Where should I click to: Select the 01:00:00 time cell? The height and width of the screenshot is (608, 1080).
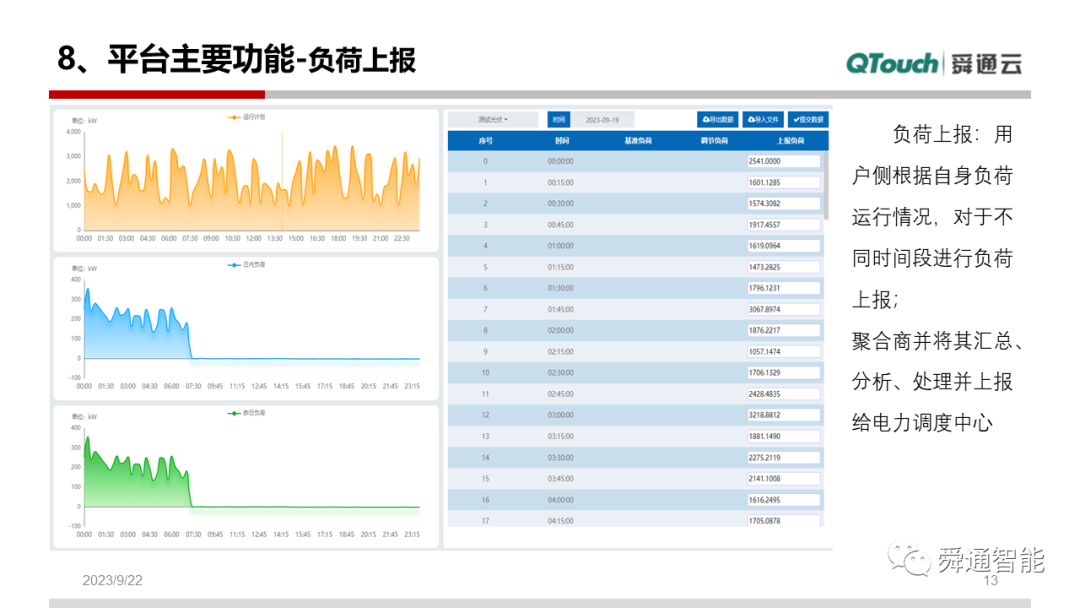561,246
